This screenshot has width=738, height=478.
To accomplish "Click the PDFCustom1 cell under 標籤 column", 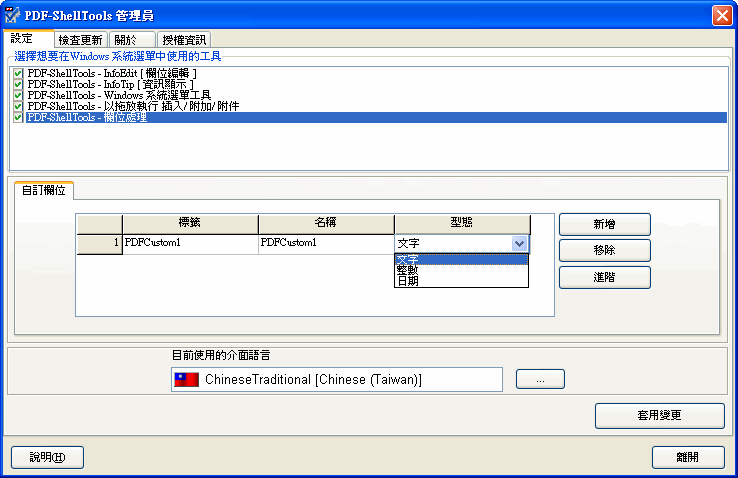I will pyautogui.click(x=190, y=243).
